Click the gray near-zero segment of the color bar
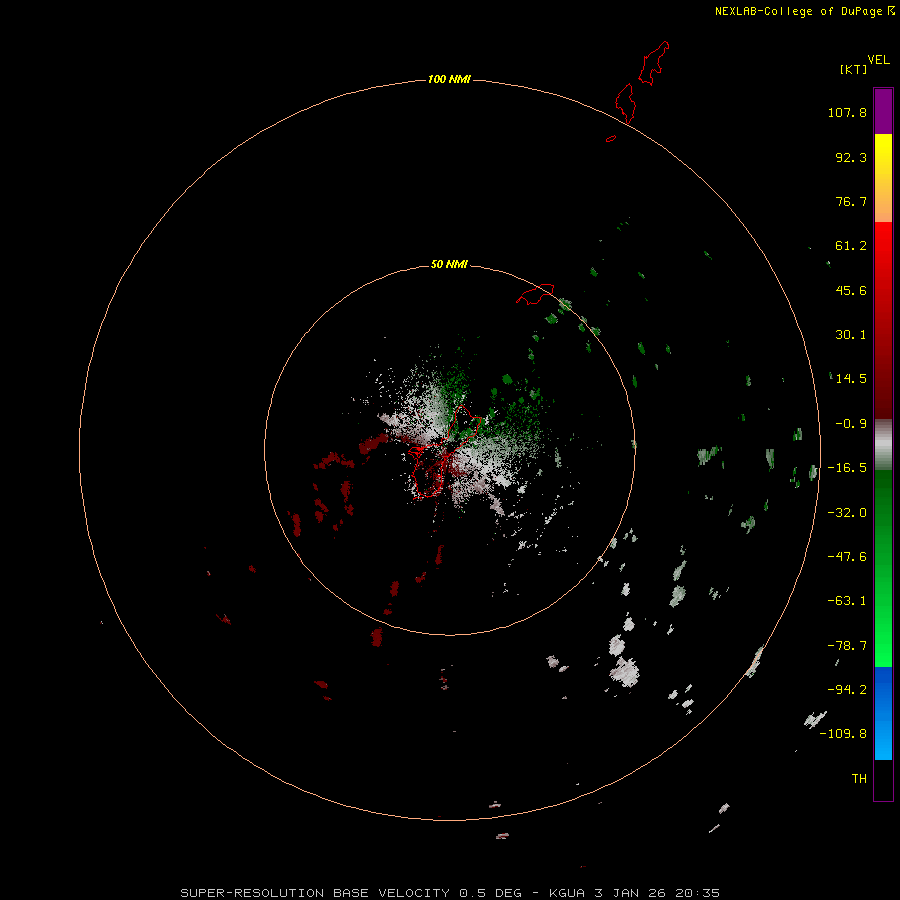The width and height of the screenshot is (900, 900). coord(883,445)
